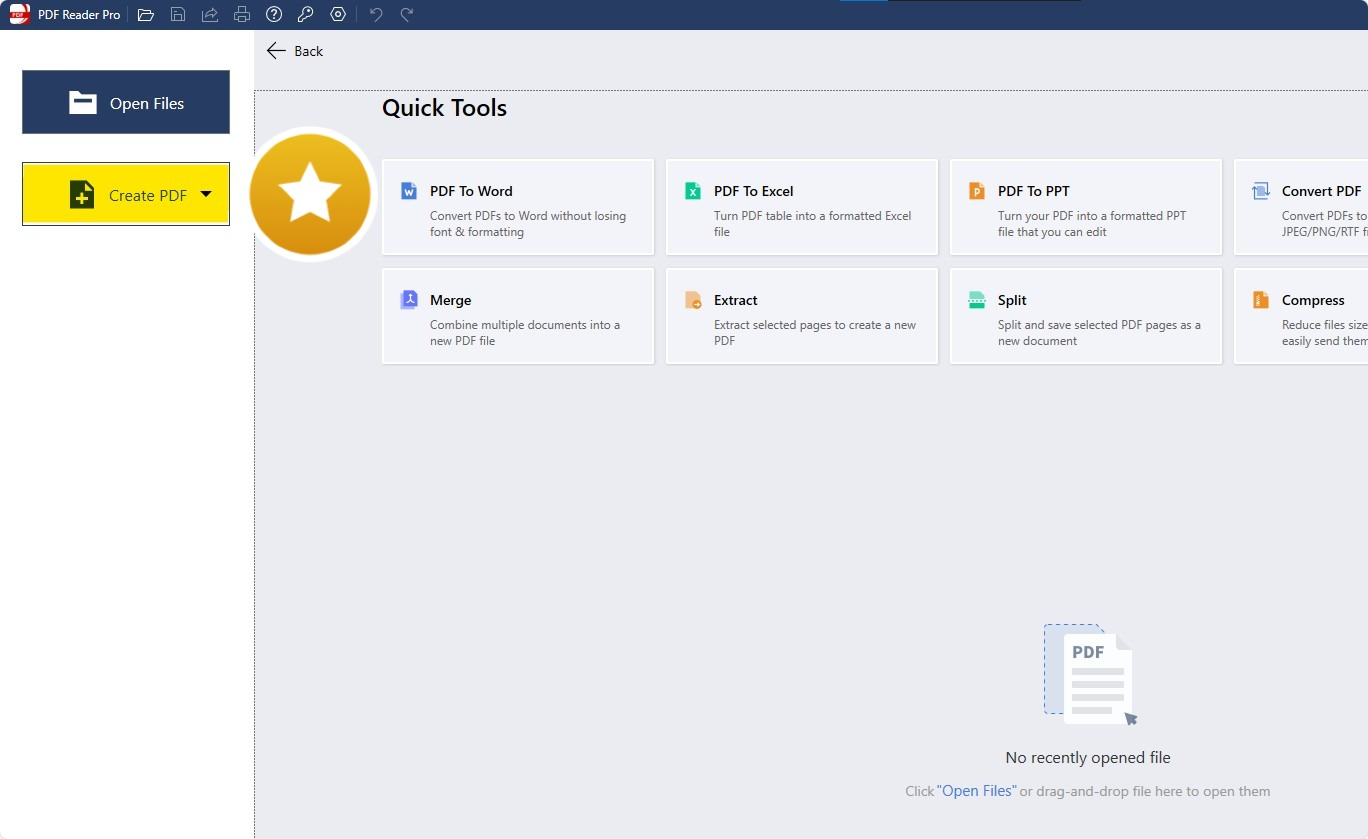Image resolution: width=1368 pixels, height=839 pixels.
Task: Click the printer icon in the top toolbar
Action: pos(242,15)
